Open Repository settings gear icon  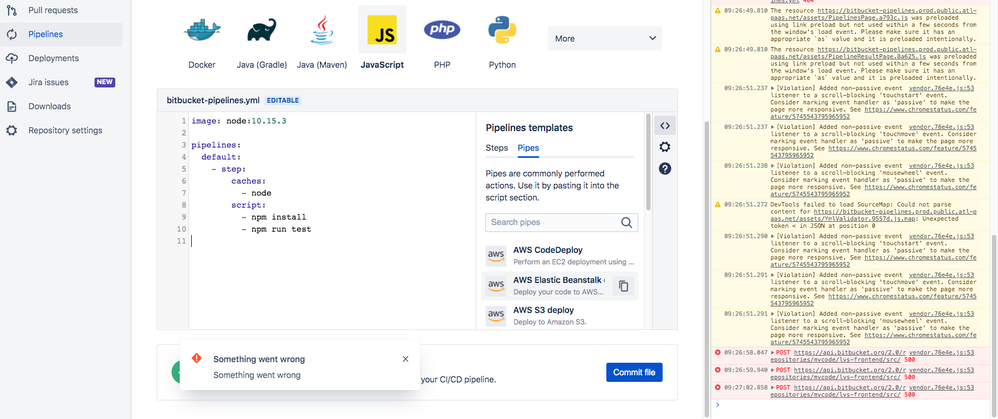(11, 131)
